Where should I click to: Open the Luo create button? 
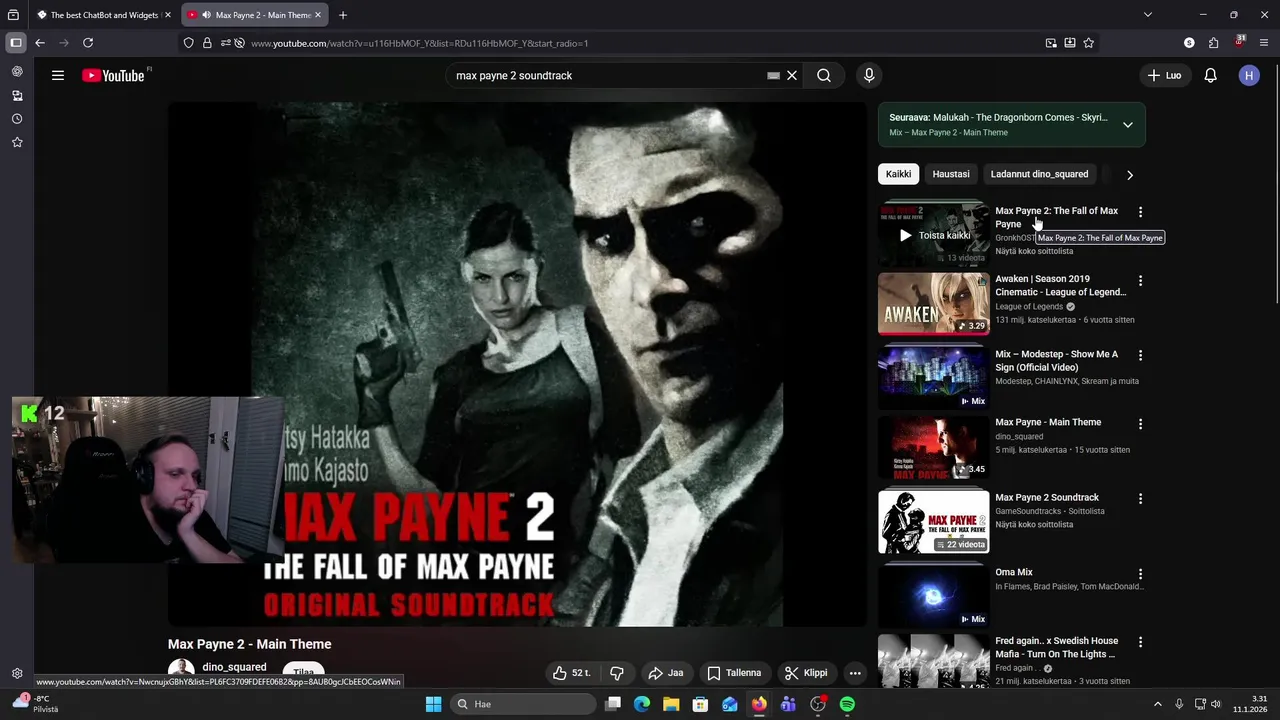click(x=1165, y=75)
